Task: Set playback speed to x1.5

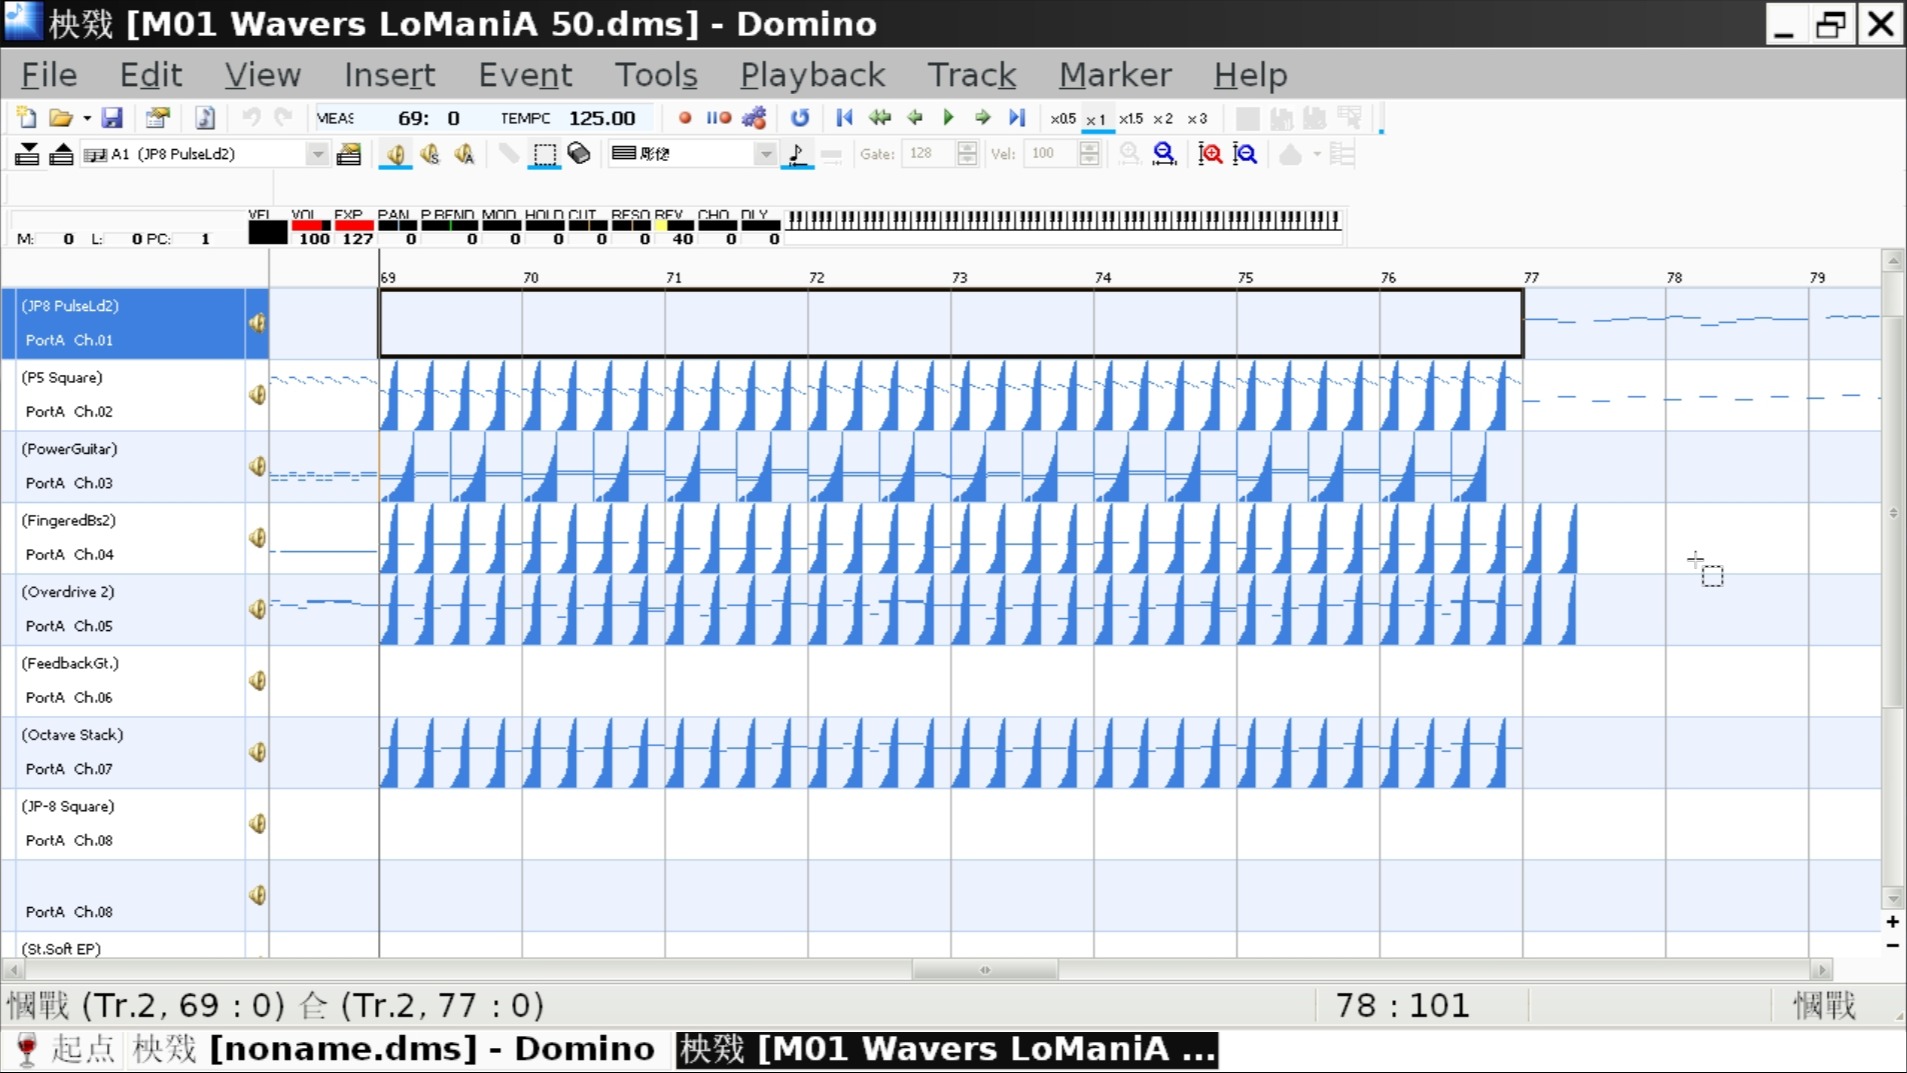Action: click(x=1131, y=118)
